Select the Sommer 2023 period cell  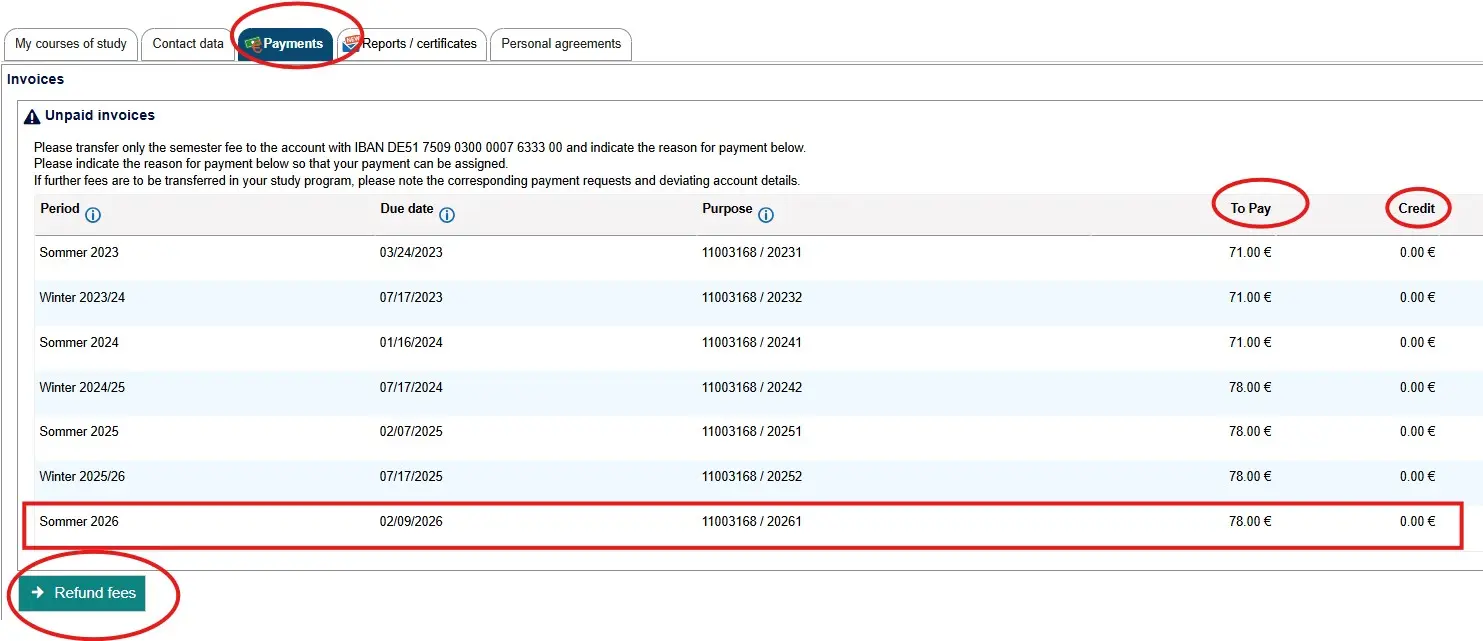[x=79, y=252]
